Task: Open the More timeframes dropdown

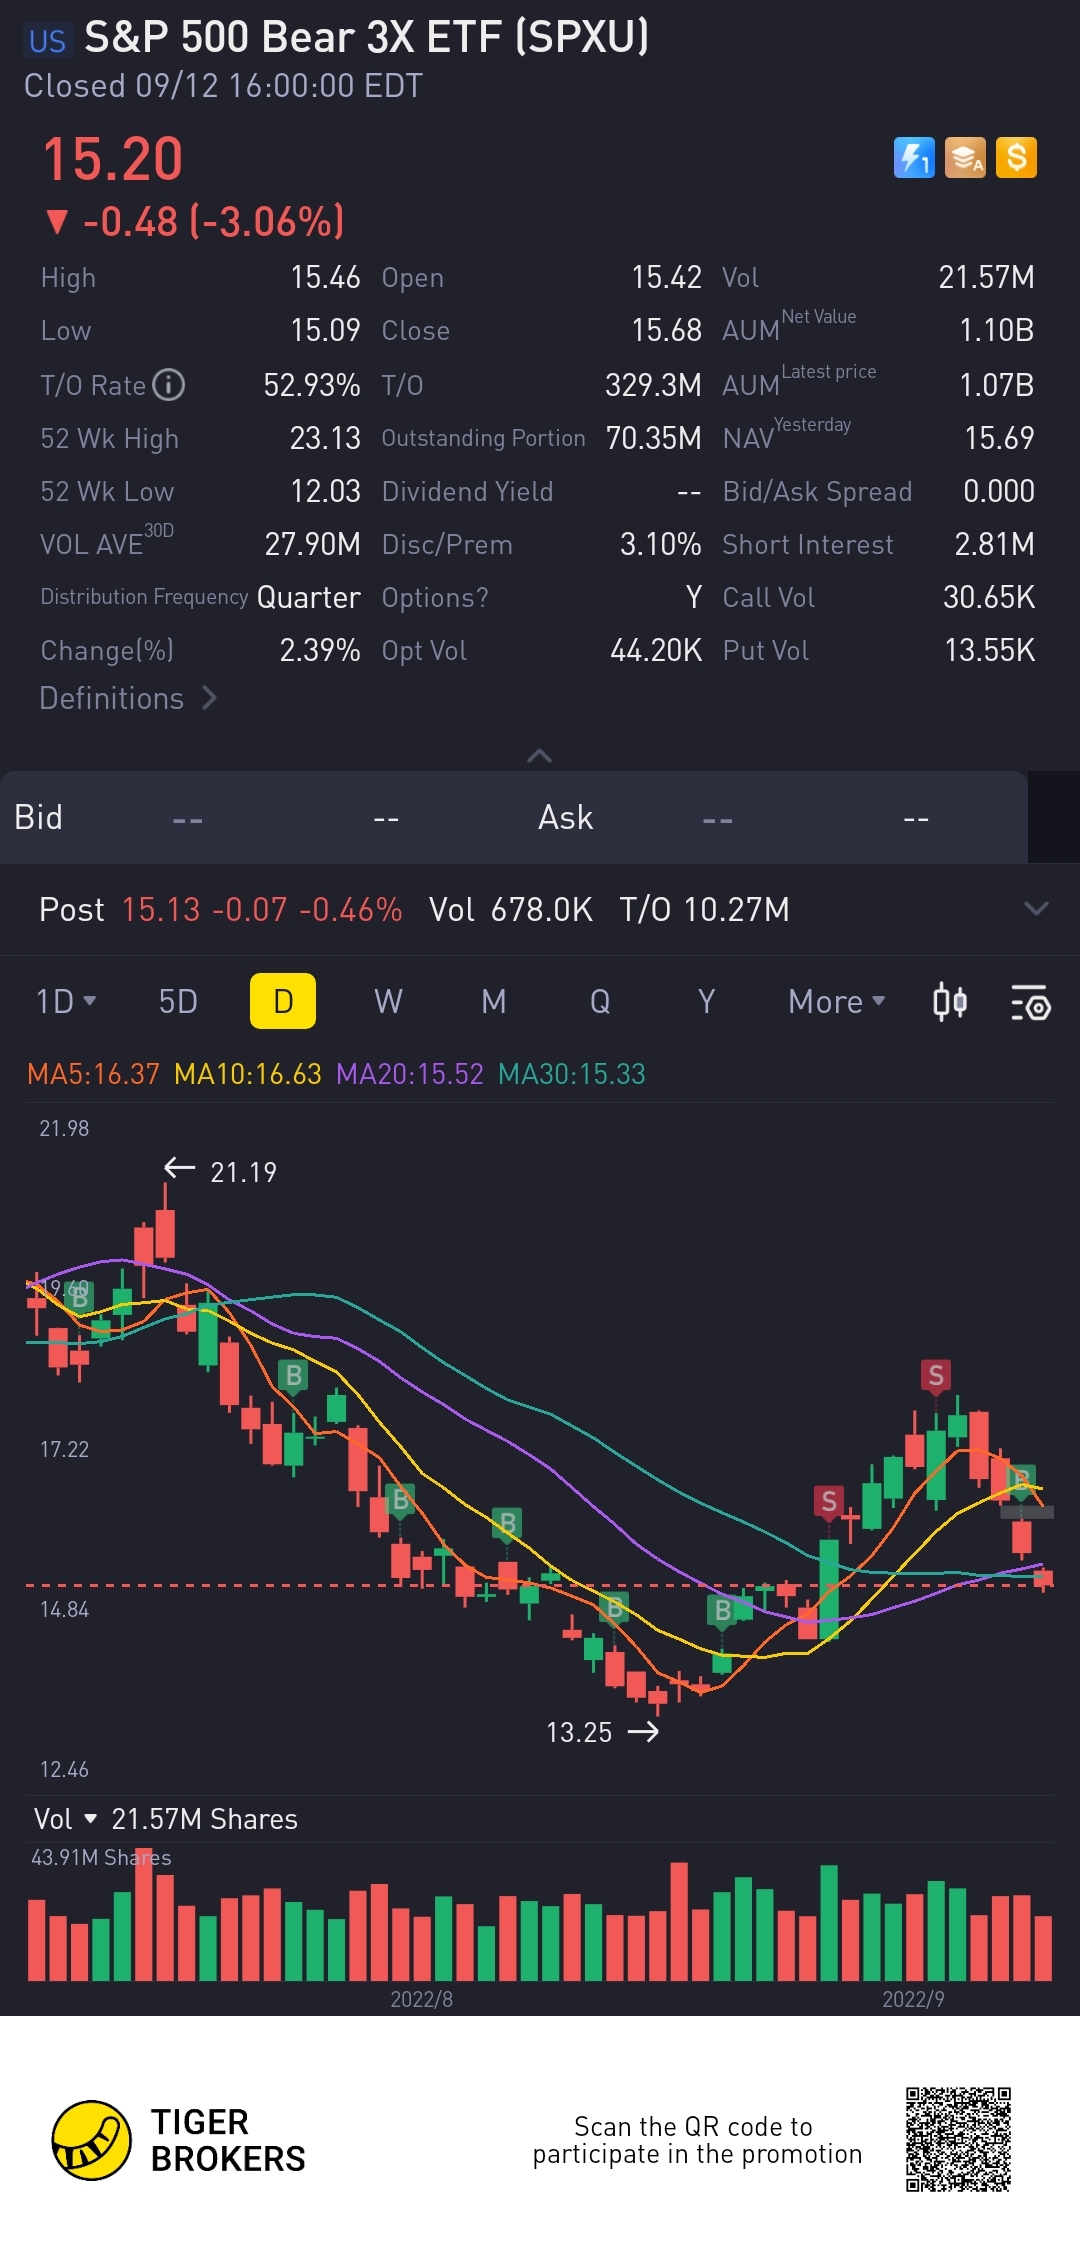Action: click(x=837, y=1001)
